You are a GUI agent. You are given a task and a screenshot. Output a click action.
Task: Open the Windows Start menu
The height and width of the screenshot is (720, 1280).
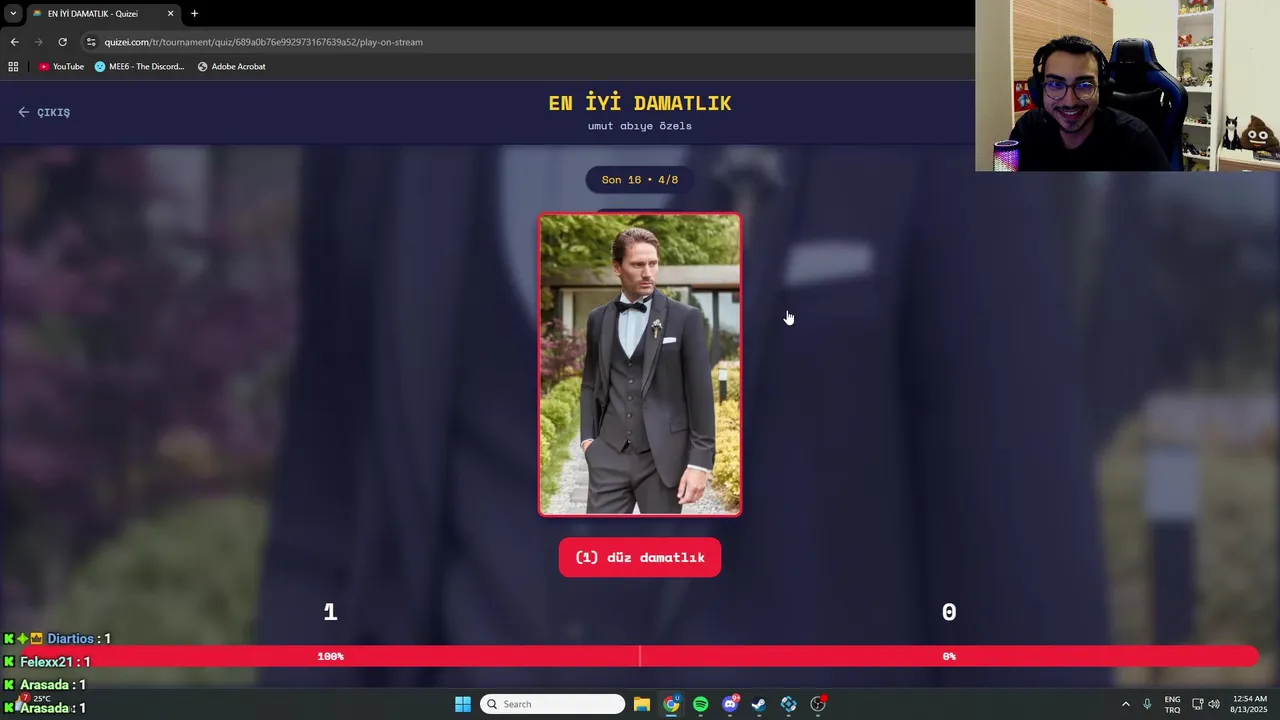(x=463, y=704)
